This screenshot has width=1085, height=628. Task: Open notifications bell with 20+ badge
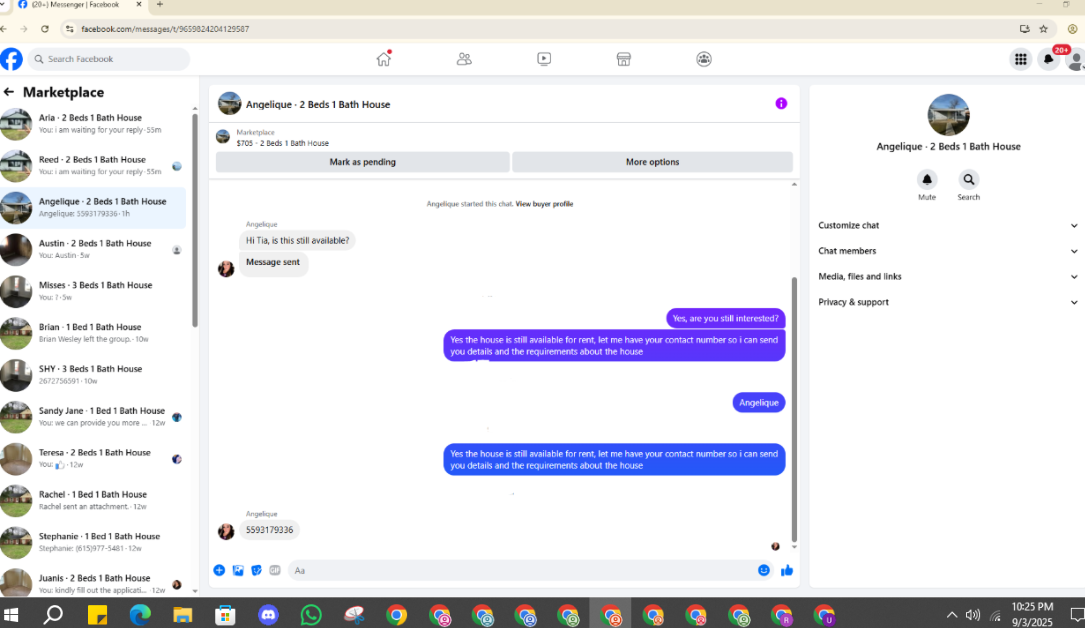1049,59
